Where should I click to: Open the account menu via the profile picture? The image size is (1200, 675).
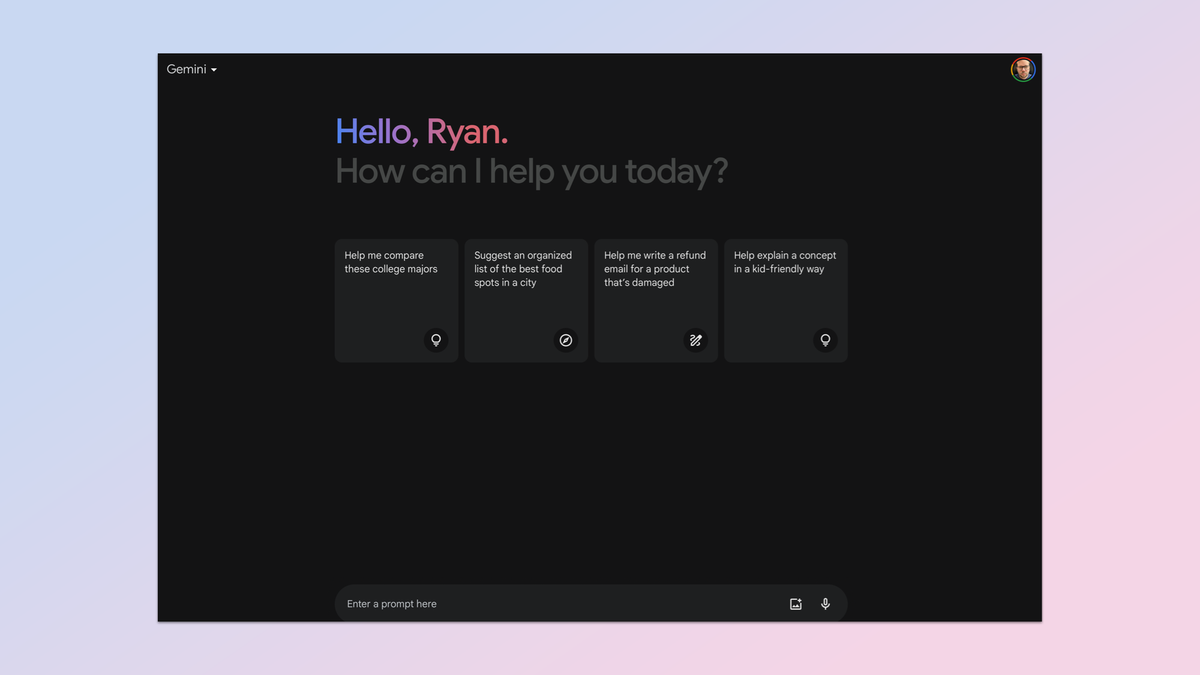[x=1023, y=69]
